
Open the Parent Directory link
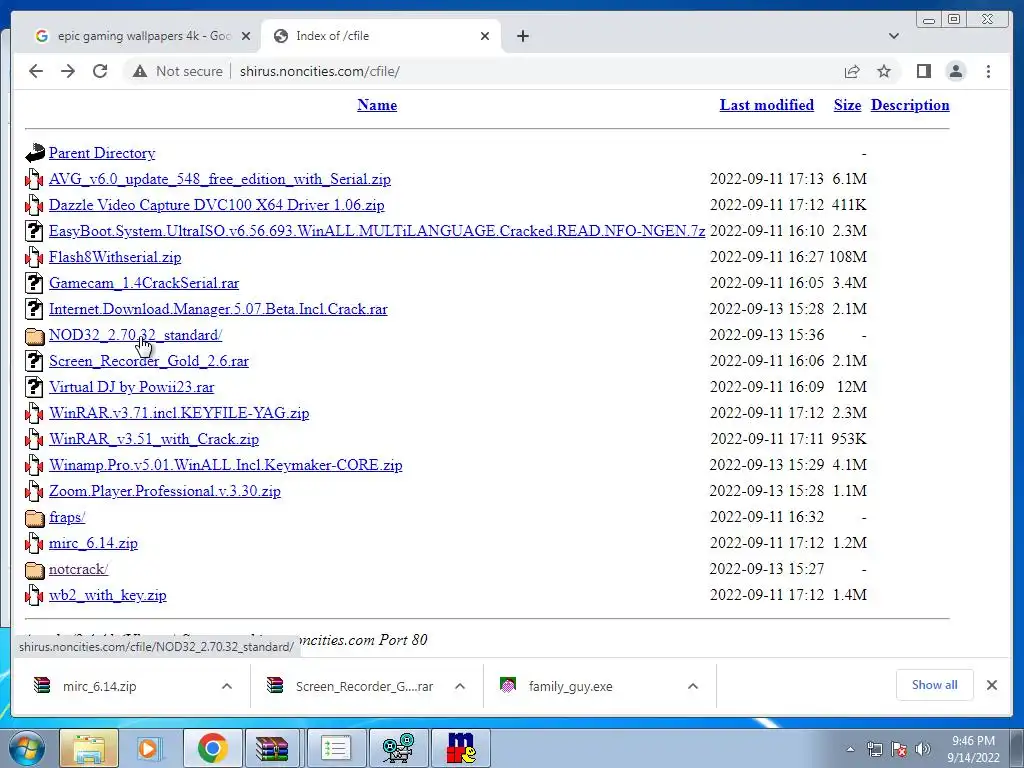pos(102,153)
